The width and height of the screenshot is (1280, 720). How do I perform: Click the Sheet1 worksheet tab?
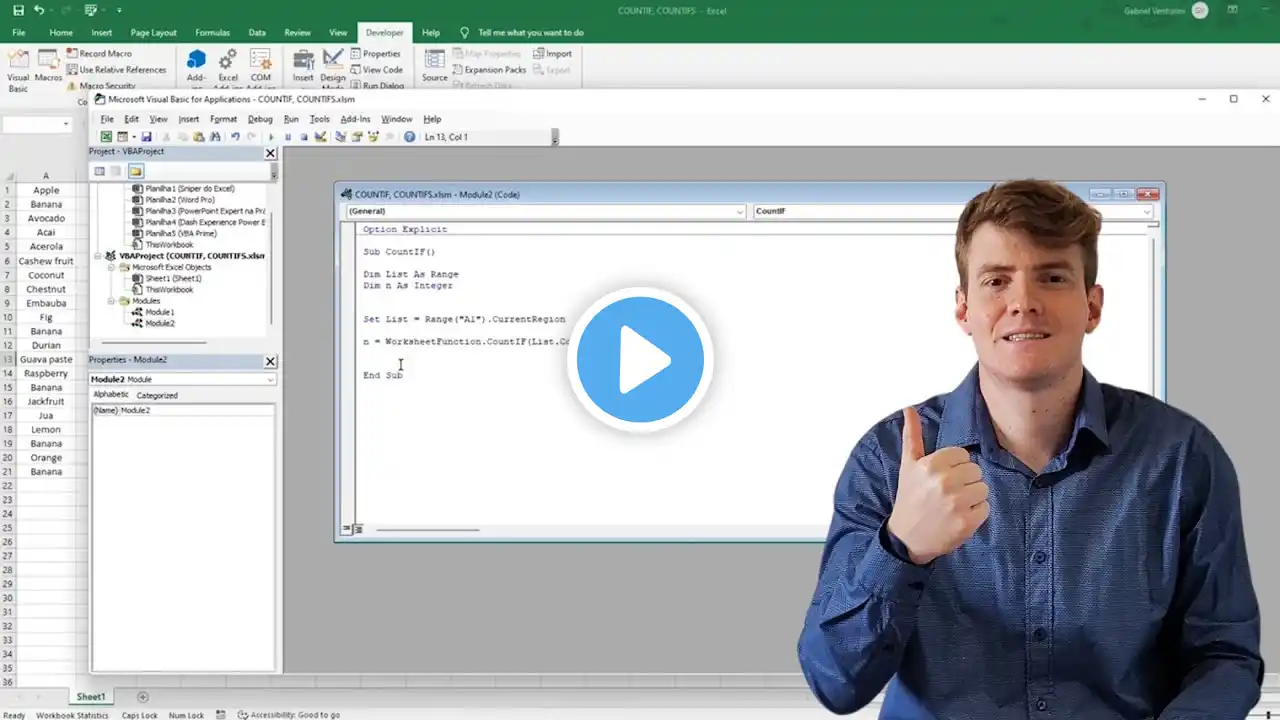[x=91, y=696]
